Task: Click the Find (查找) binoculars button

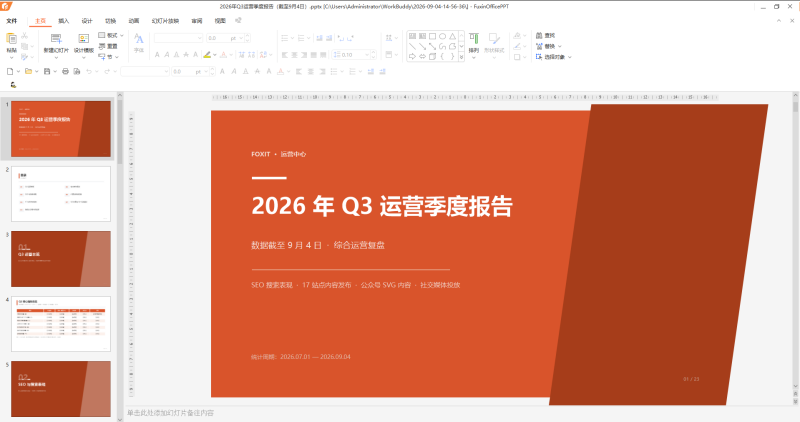Action: pos(545,36)
